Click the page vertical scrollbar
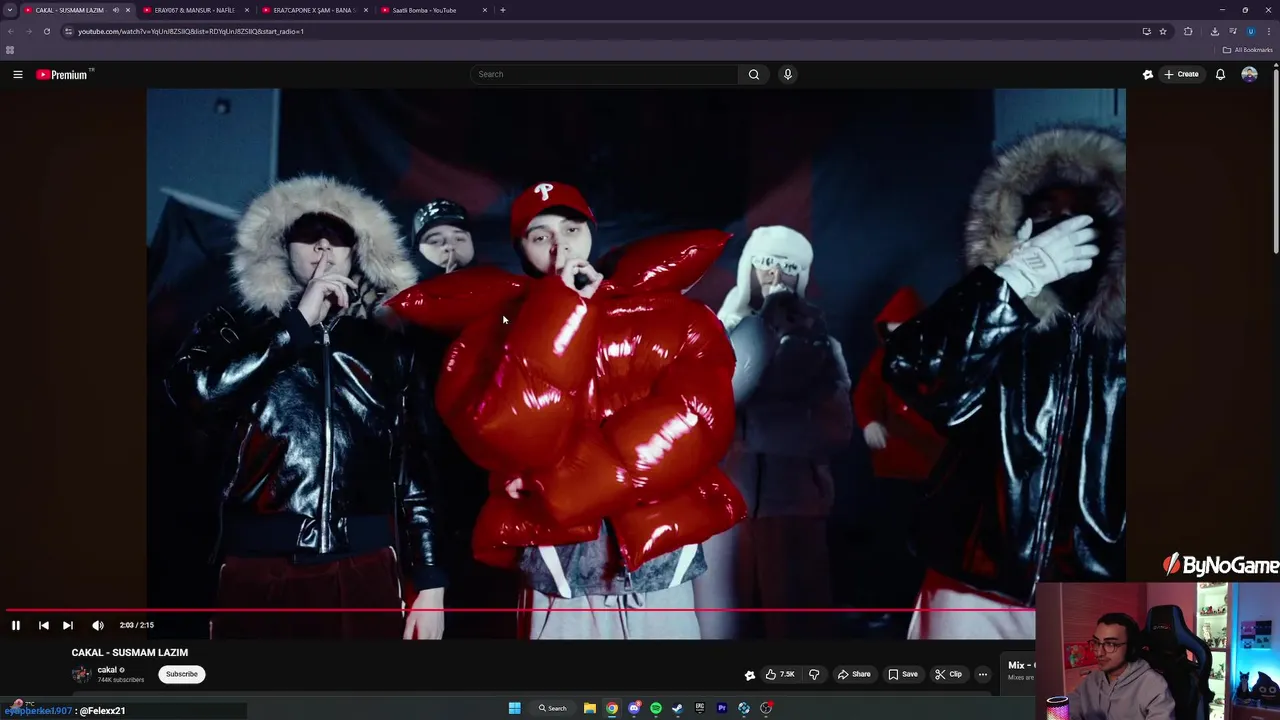Image resolution: width=1280 pixels, height=720 pixels. (x=1276, y=160)
